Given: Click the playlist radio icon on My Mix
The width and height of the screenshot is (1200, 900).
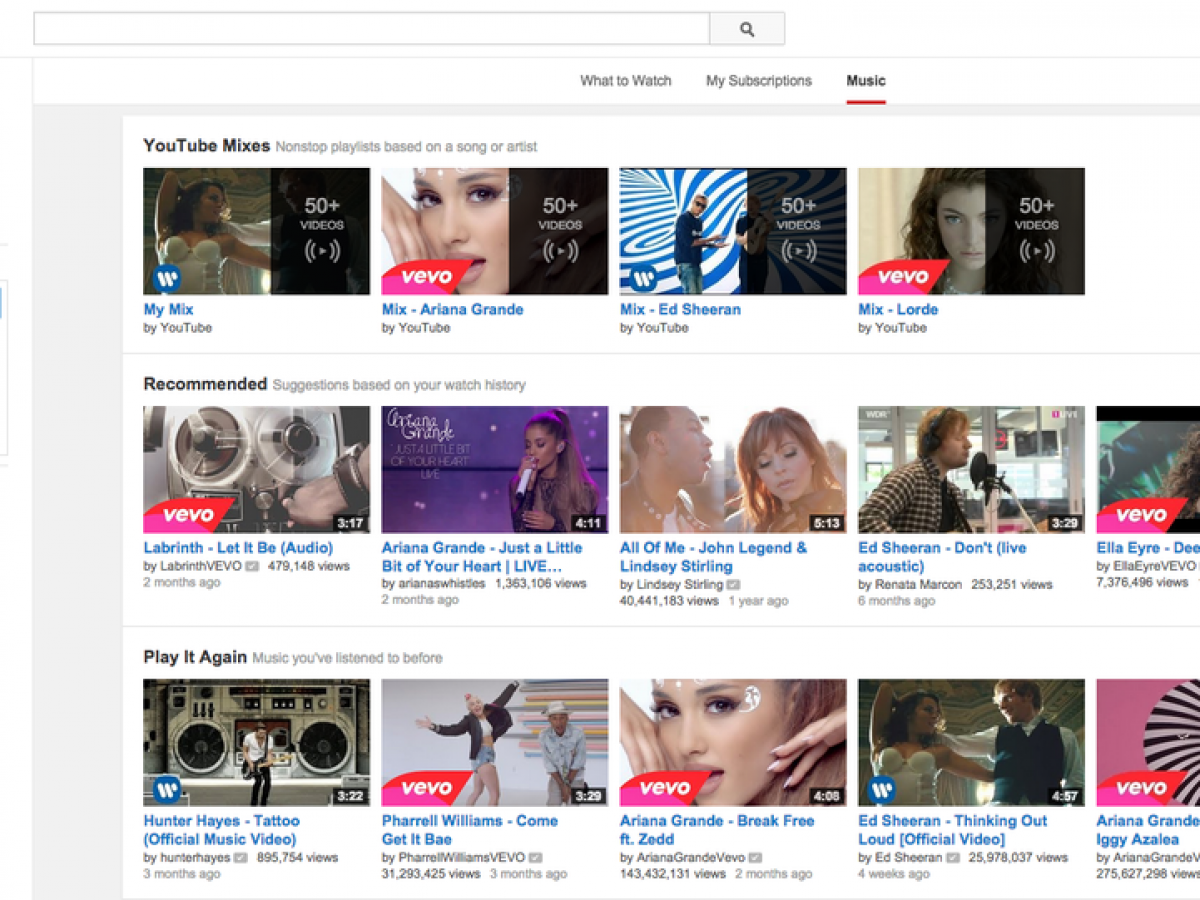Looking at the screenshot, I should click(322, 251).
